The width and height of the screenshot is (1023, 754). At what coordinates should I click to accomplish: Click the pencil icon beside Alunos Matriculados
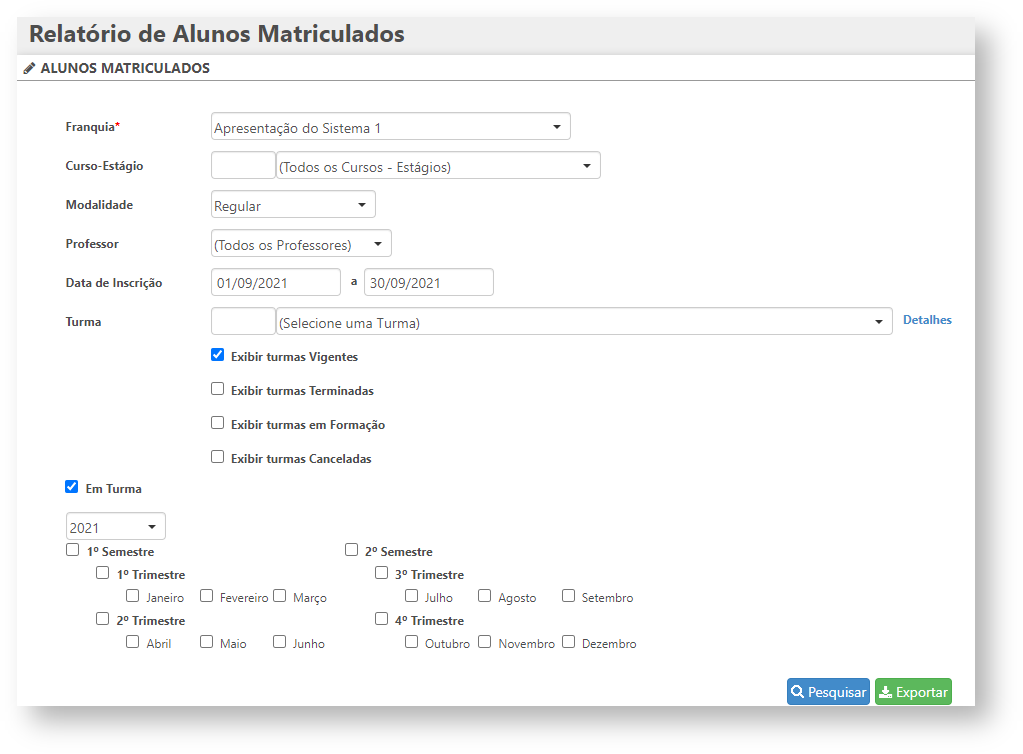point(29,69)
